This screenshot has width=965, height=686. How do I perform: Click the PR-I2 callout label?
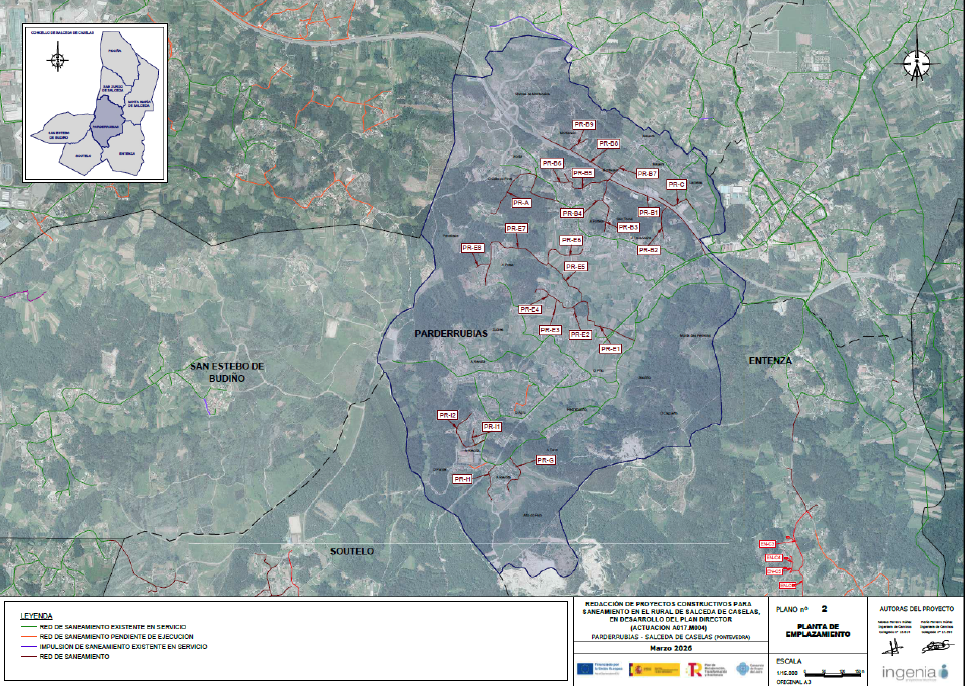coord(447,414)
